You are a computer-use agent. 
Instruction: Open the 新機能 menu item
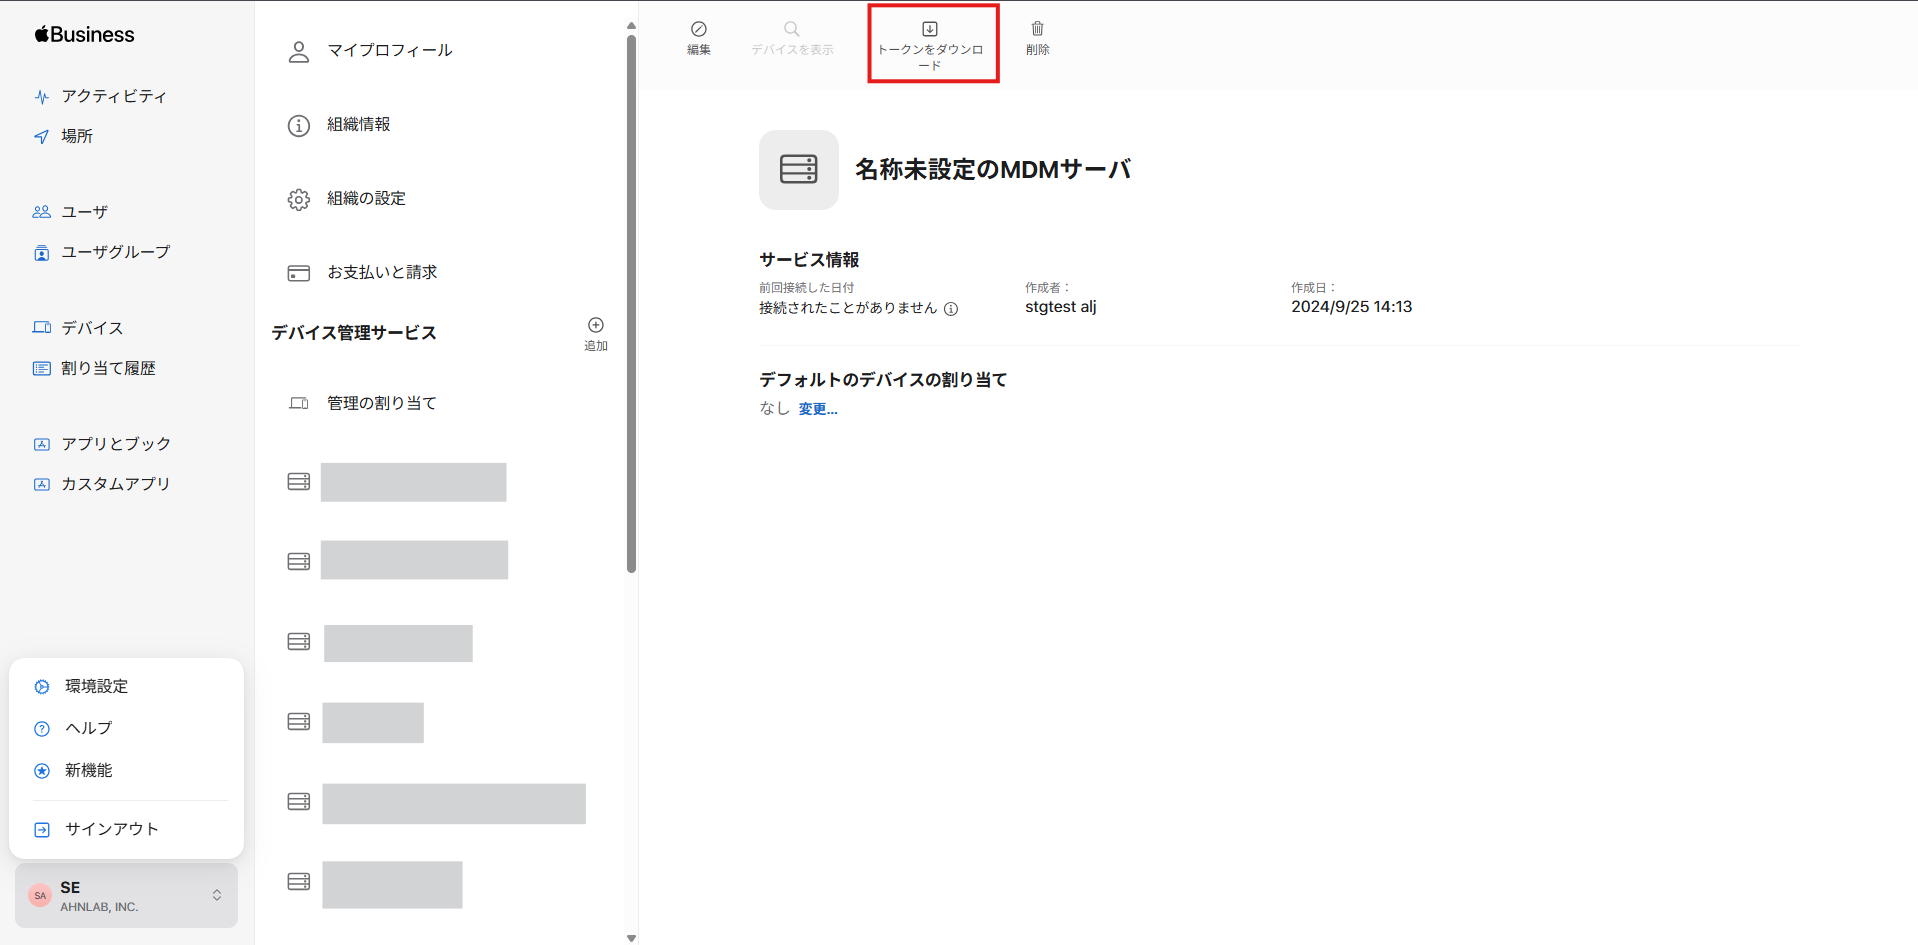tap(87, 770)
